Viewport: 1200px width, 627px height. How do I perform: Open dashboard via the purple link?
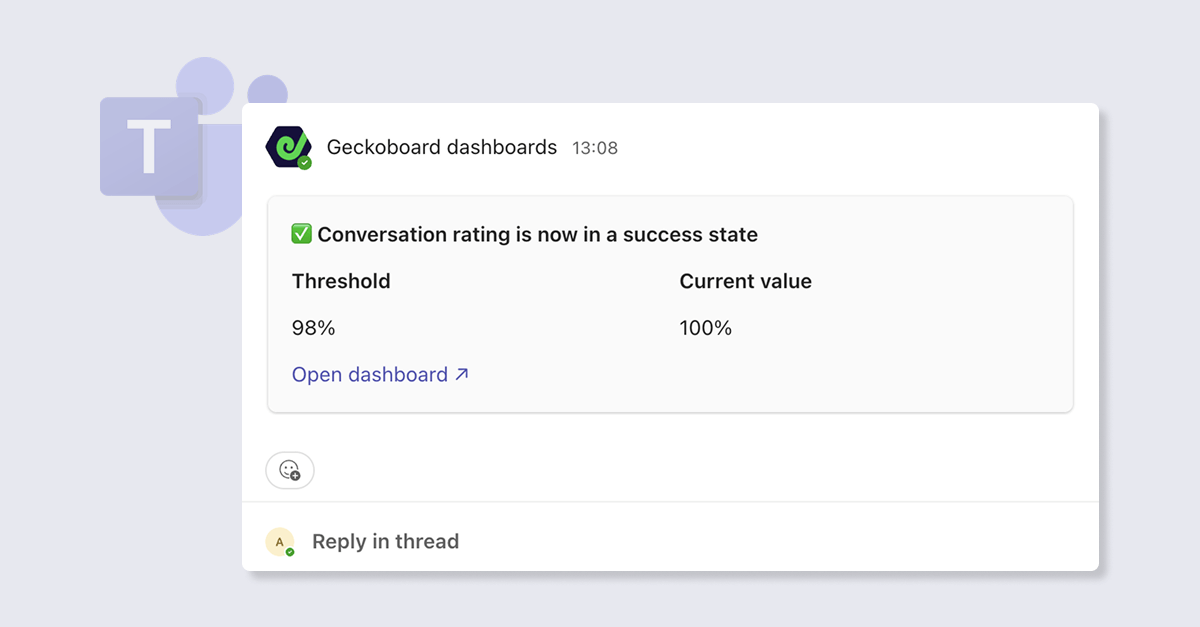pyautogui.click(x=368, y=374)
